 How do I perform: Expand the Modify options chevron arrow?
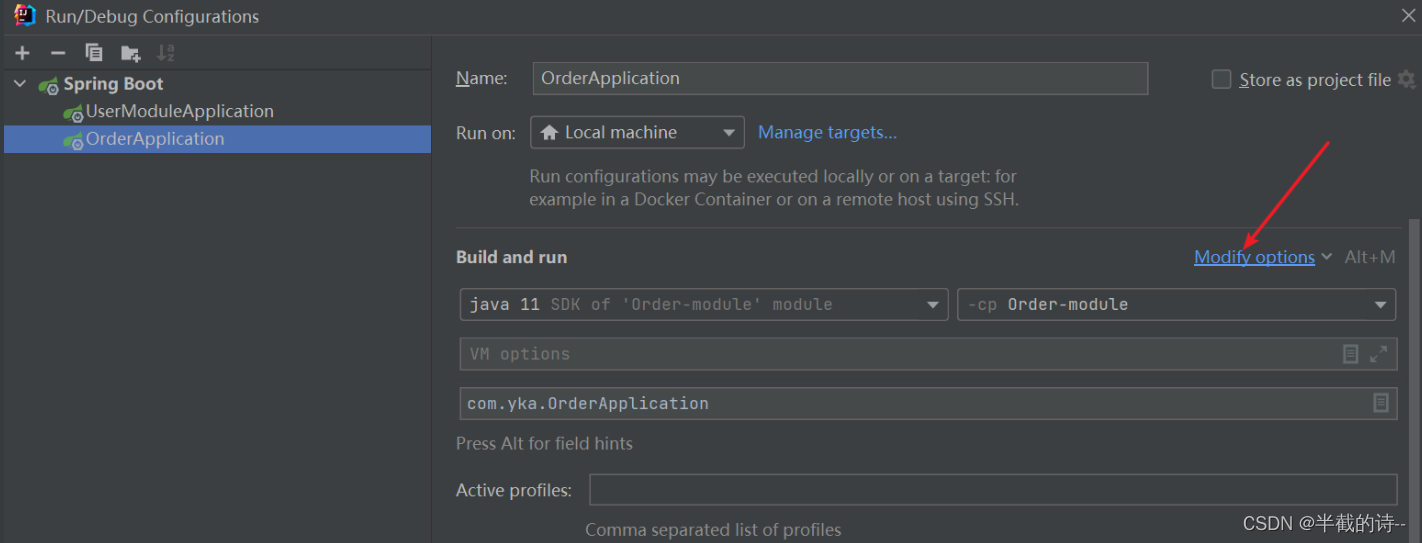(1326, 257)
